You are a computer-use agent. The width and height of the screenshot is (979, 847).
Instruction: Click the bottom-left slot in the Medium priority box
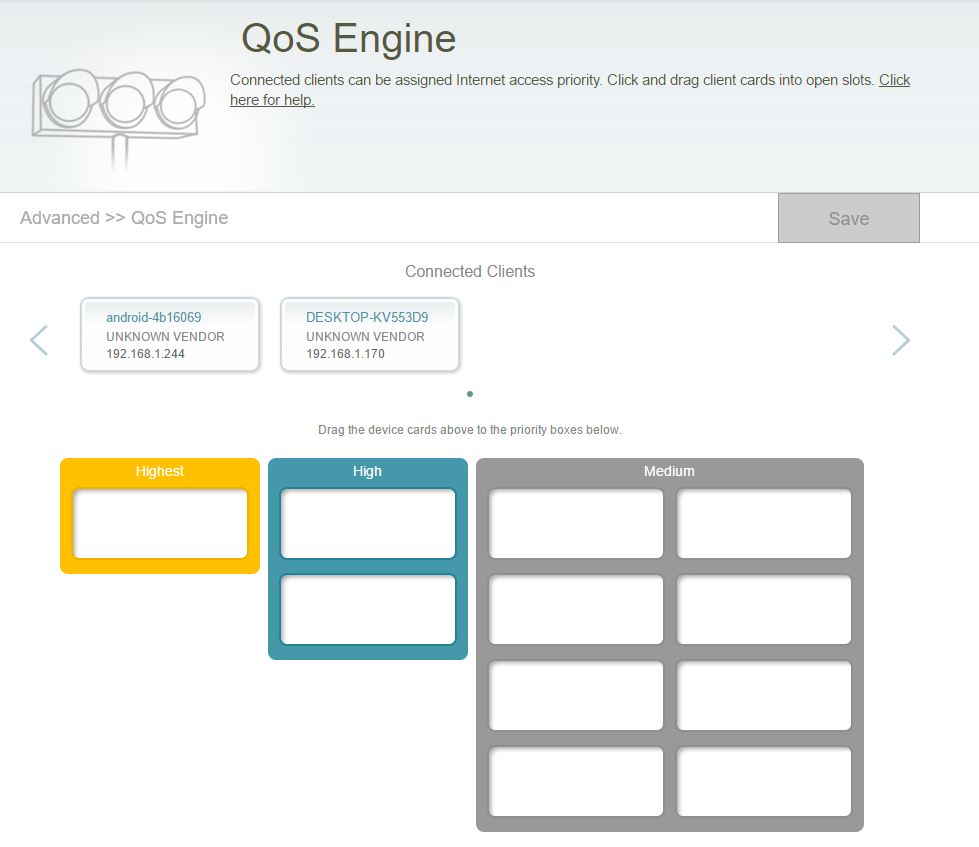pyautogui.click(x=576, y=781)
